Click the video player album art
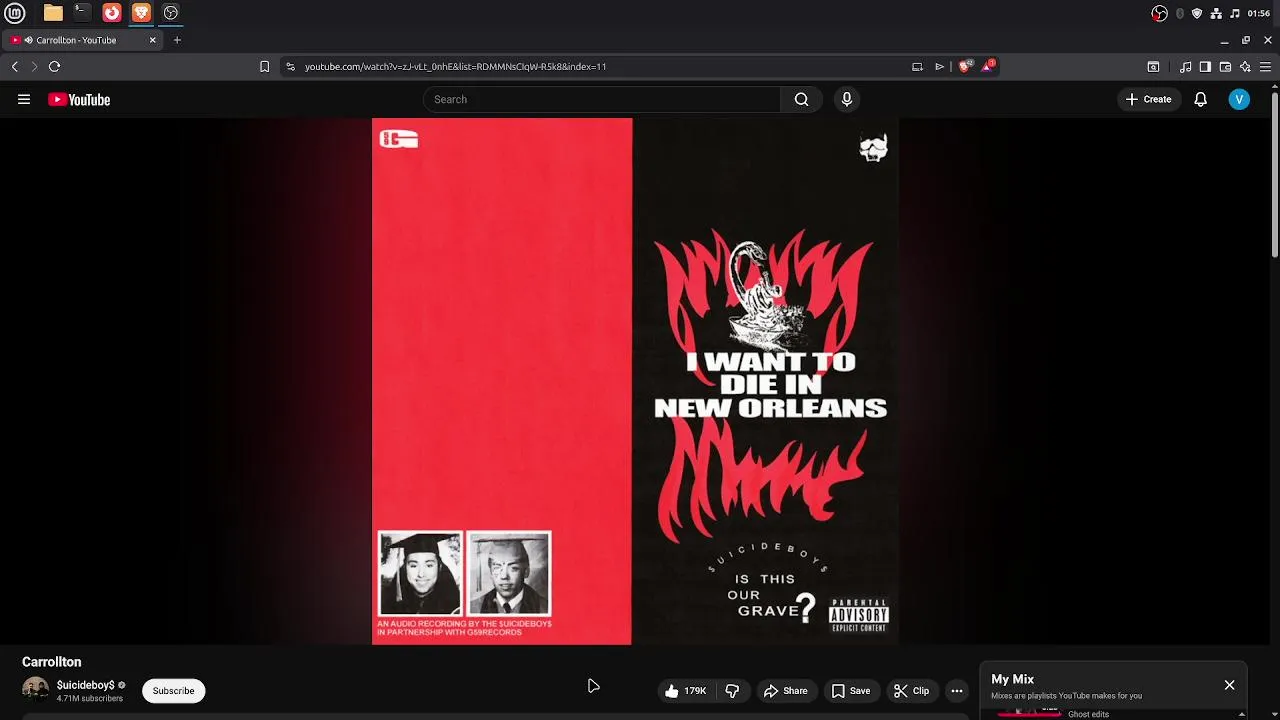The height and width of the screenshot is (720, 1280). pos(635,381)
